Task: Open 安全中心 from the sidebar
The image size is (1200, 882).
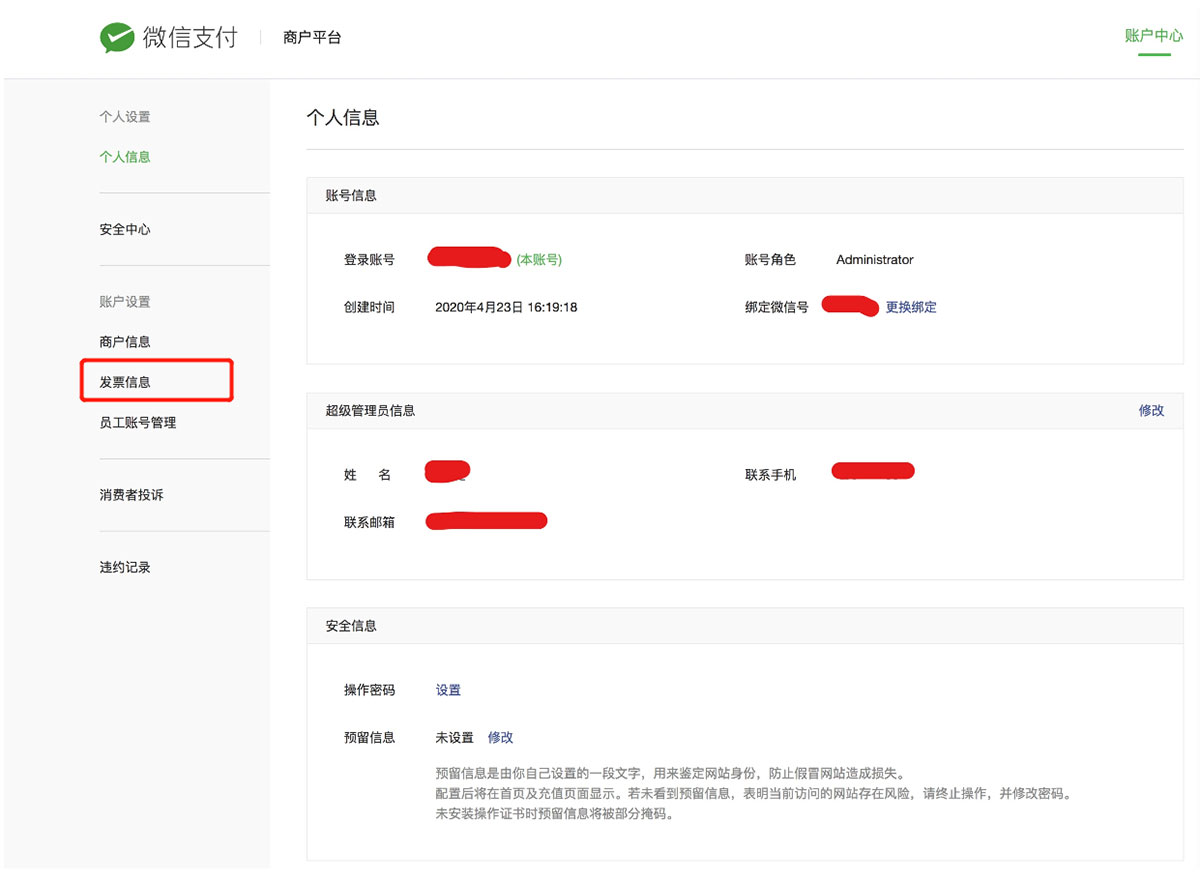Action: 125,229
